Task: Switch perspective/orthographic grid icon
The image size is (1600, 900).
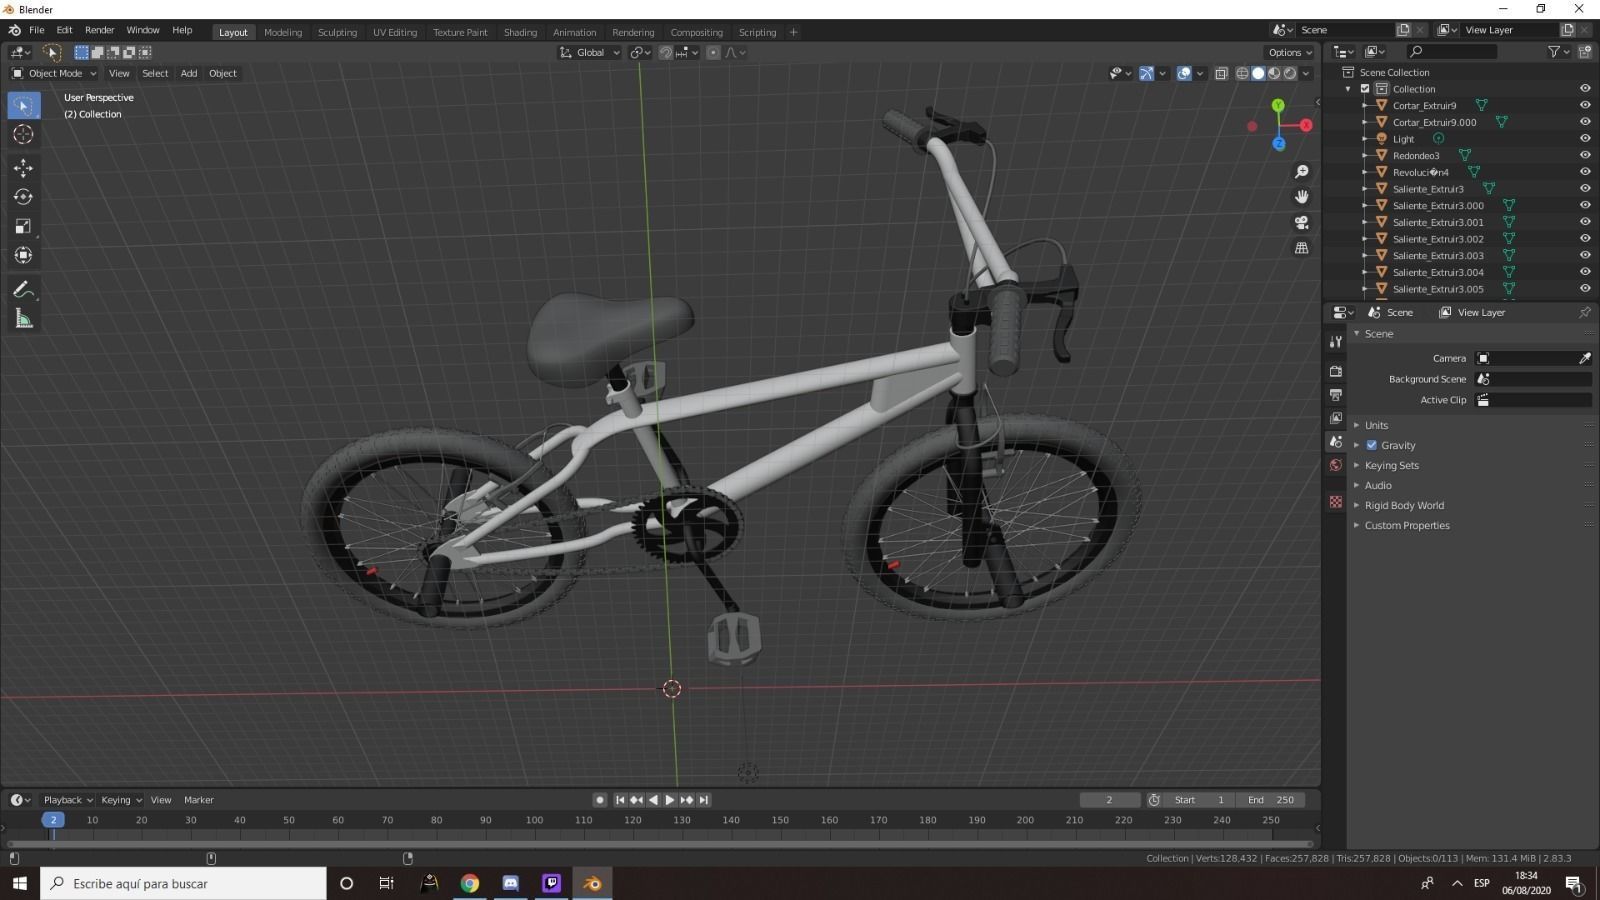Action: 1301,247
